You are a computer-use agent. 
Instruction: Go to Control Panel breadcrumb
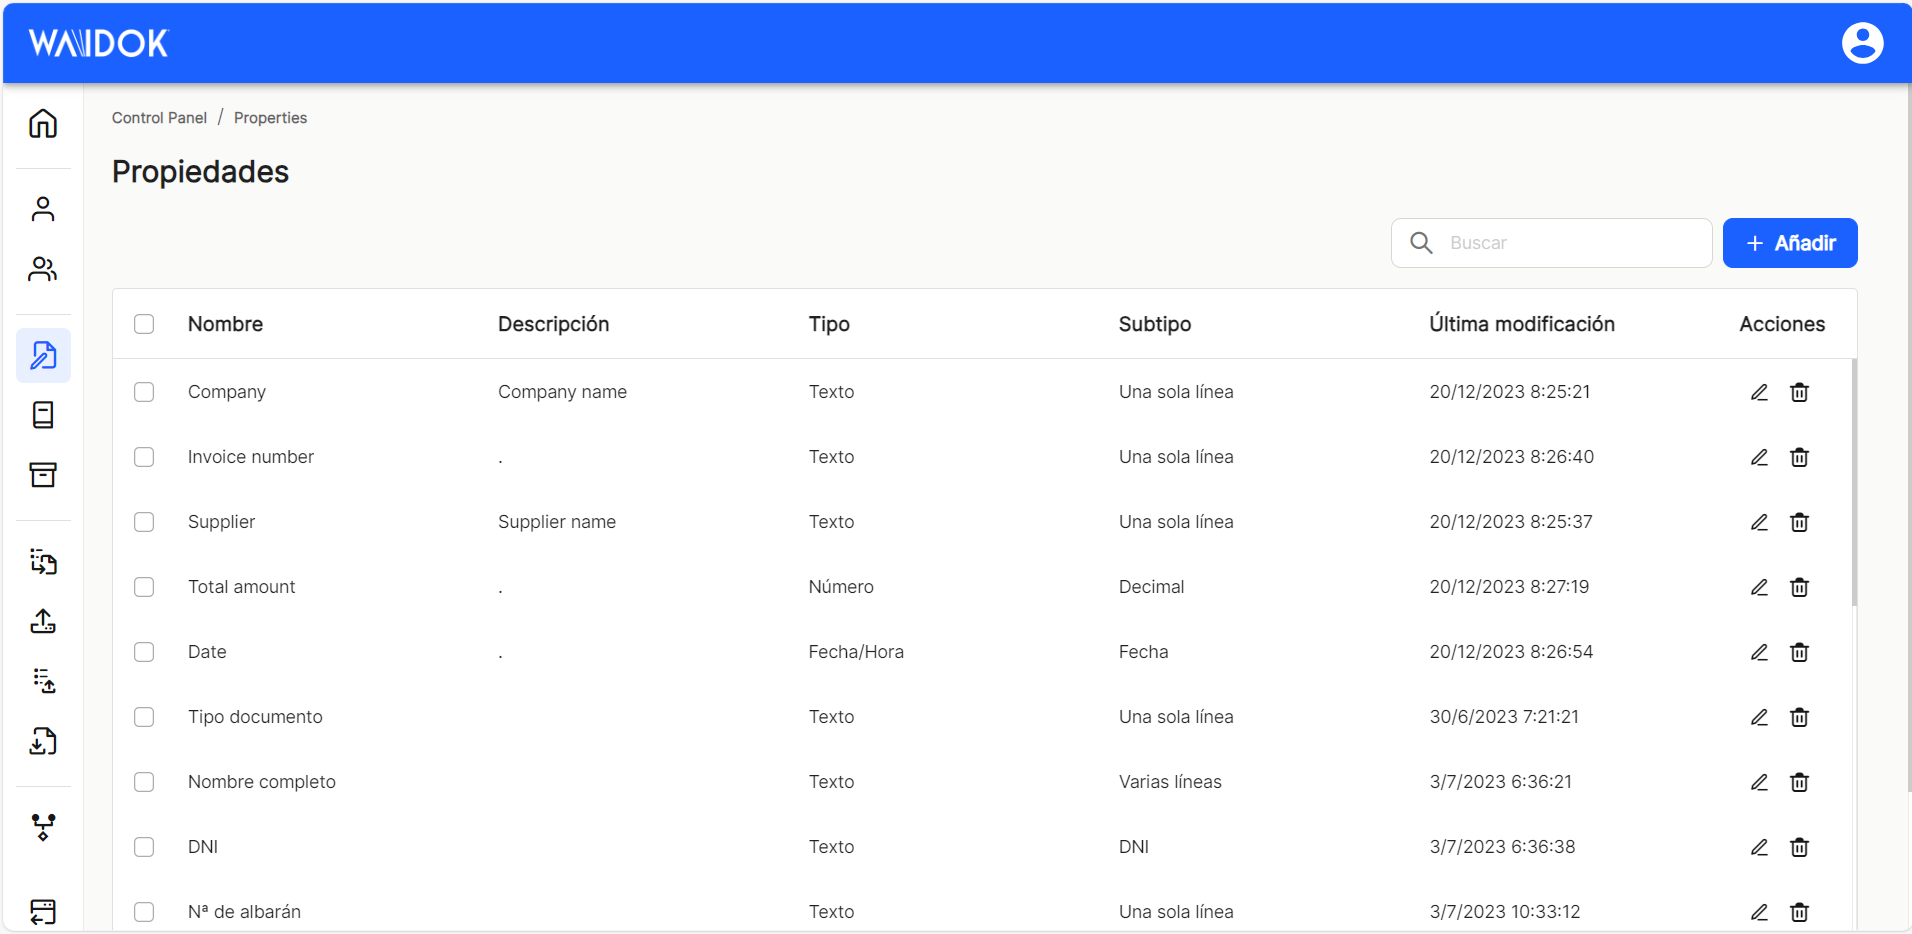(x=159, y=118)
